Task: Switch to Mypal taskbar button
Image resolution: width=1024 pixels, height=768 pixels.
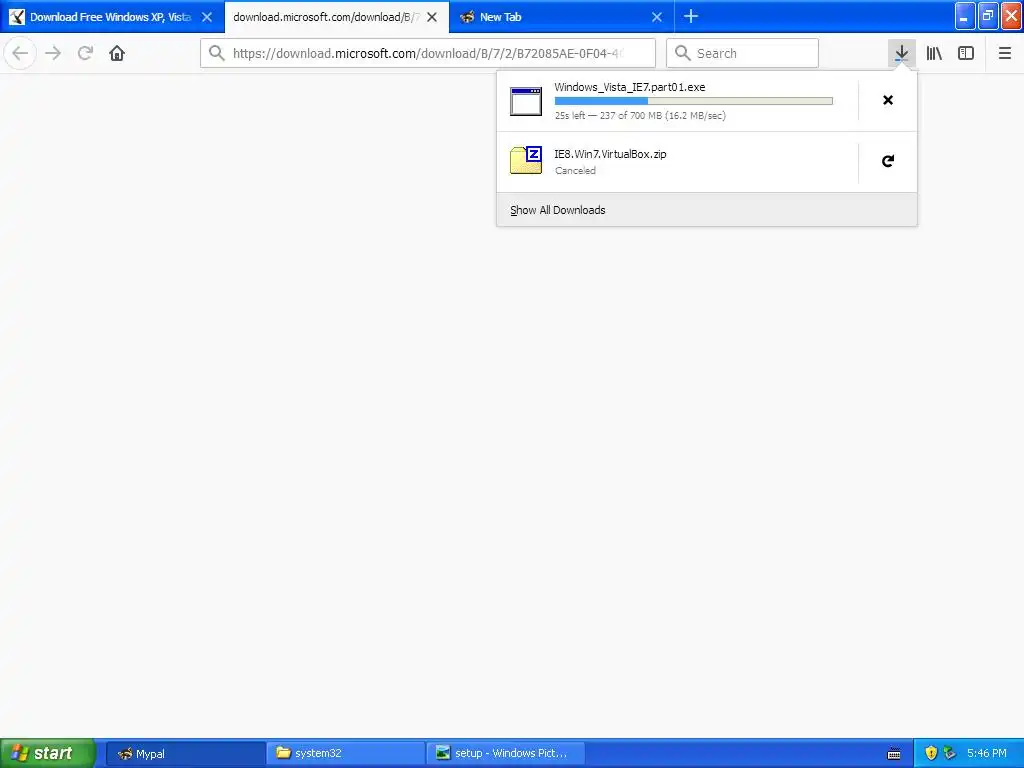Action: [x=185, y=753]
